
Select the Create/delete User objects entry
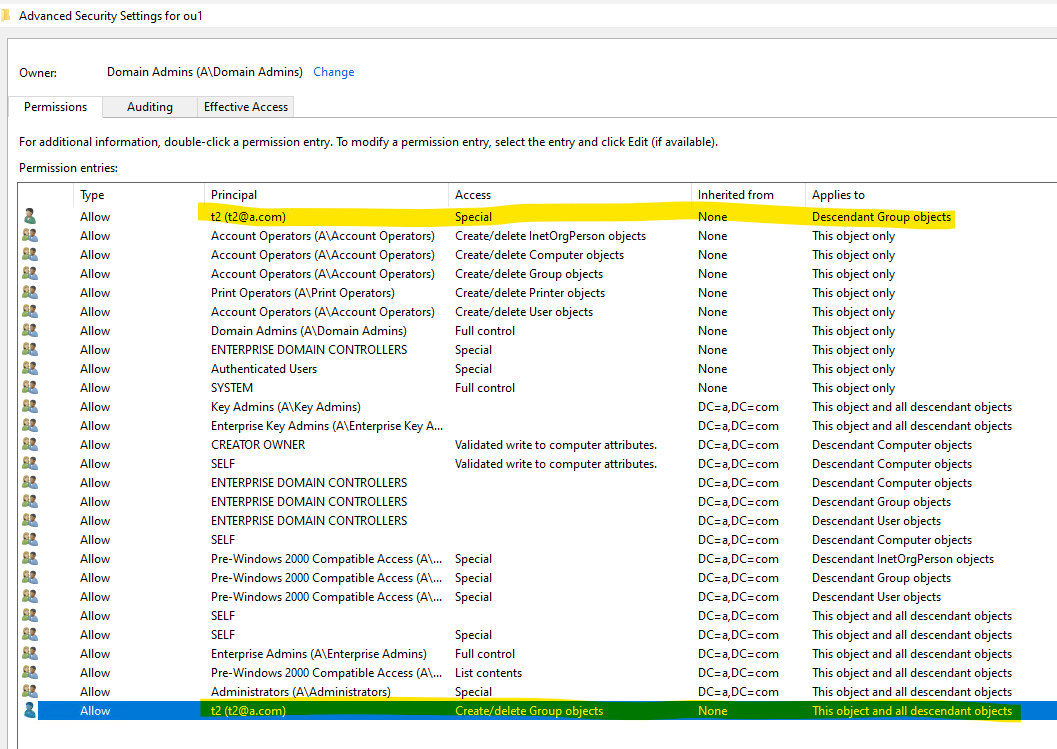(538, 311)
